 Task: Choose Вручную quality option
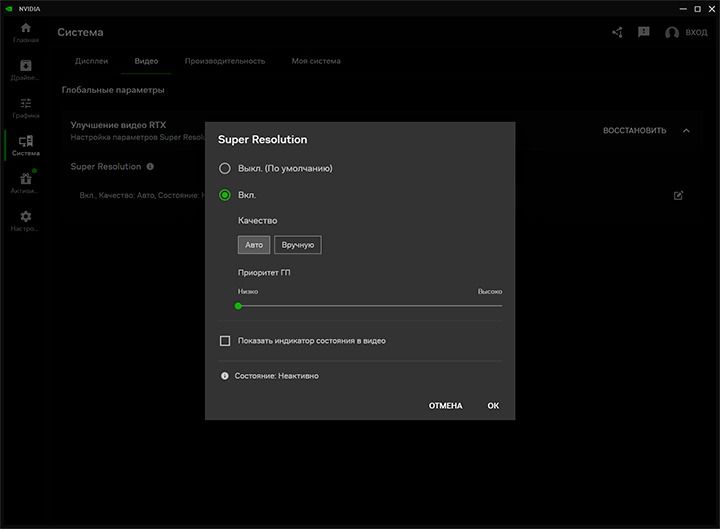click(298, 245)
